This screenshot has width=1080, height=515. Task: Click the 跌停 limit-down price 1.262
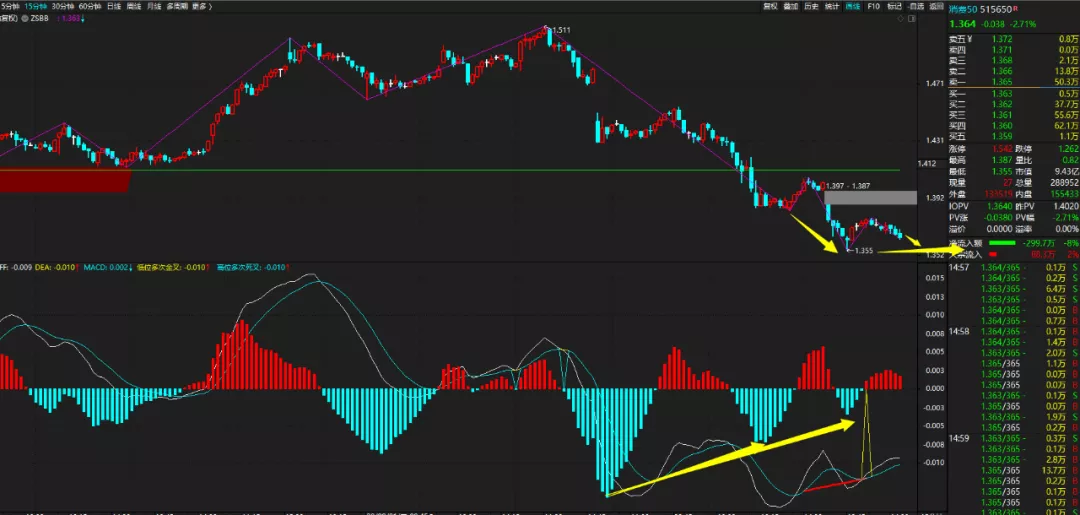pos(1067,149)
